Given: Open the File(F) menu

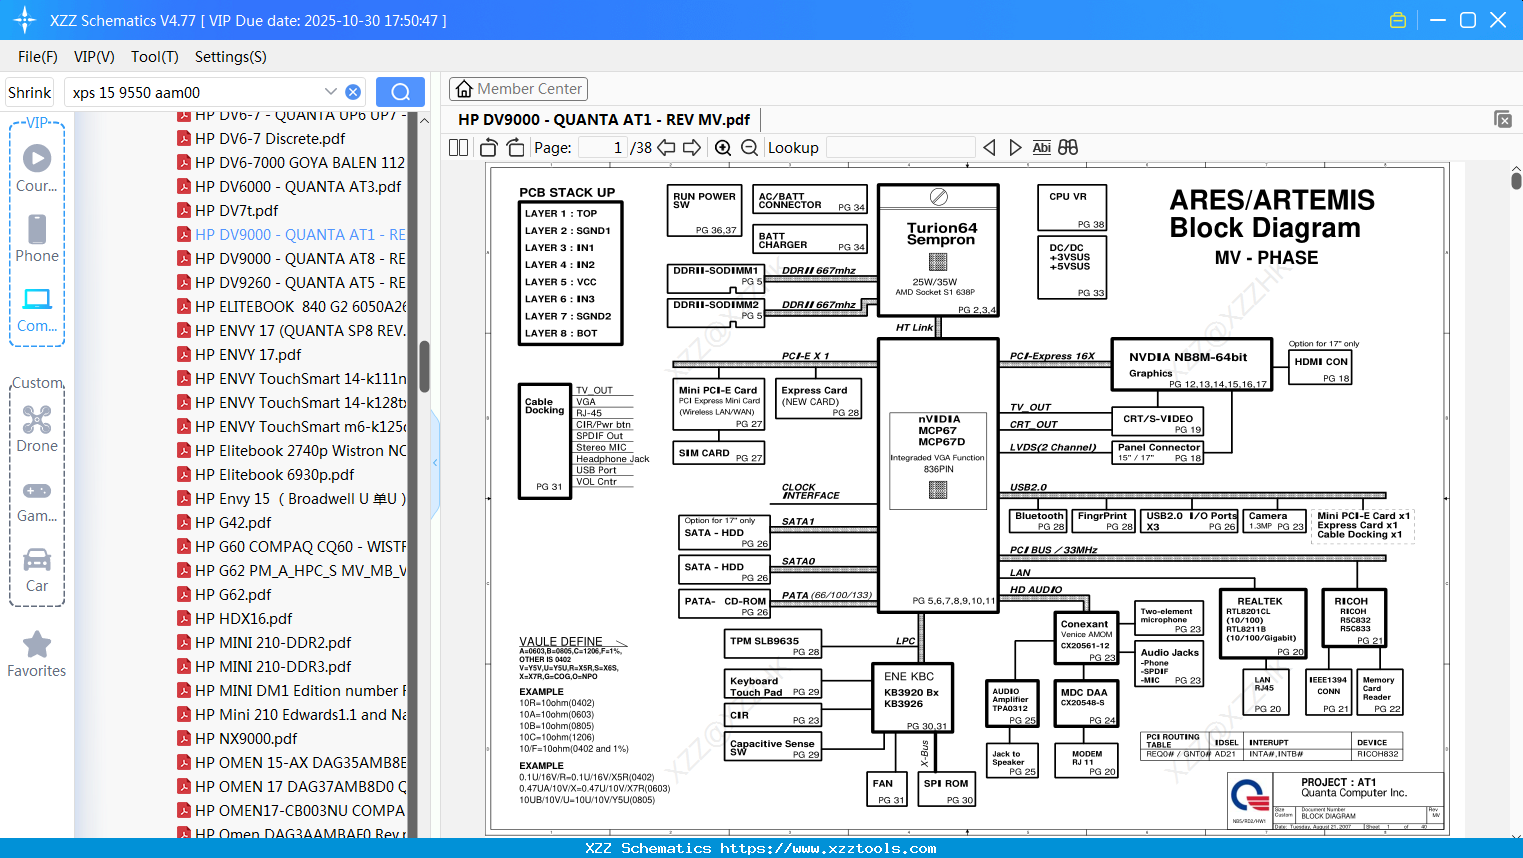Looking at the screenshot, I should tap(38, 57).
